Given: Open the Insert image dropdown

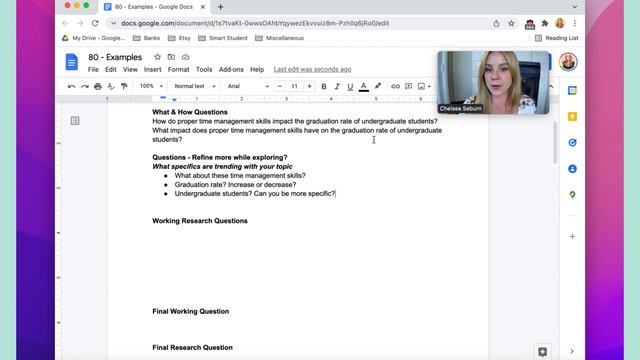Looking at the screenshot, I should pos(424,86).
